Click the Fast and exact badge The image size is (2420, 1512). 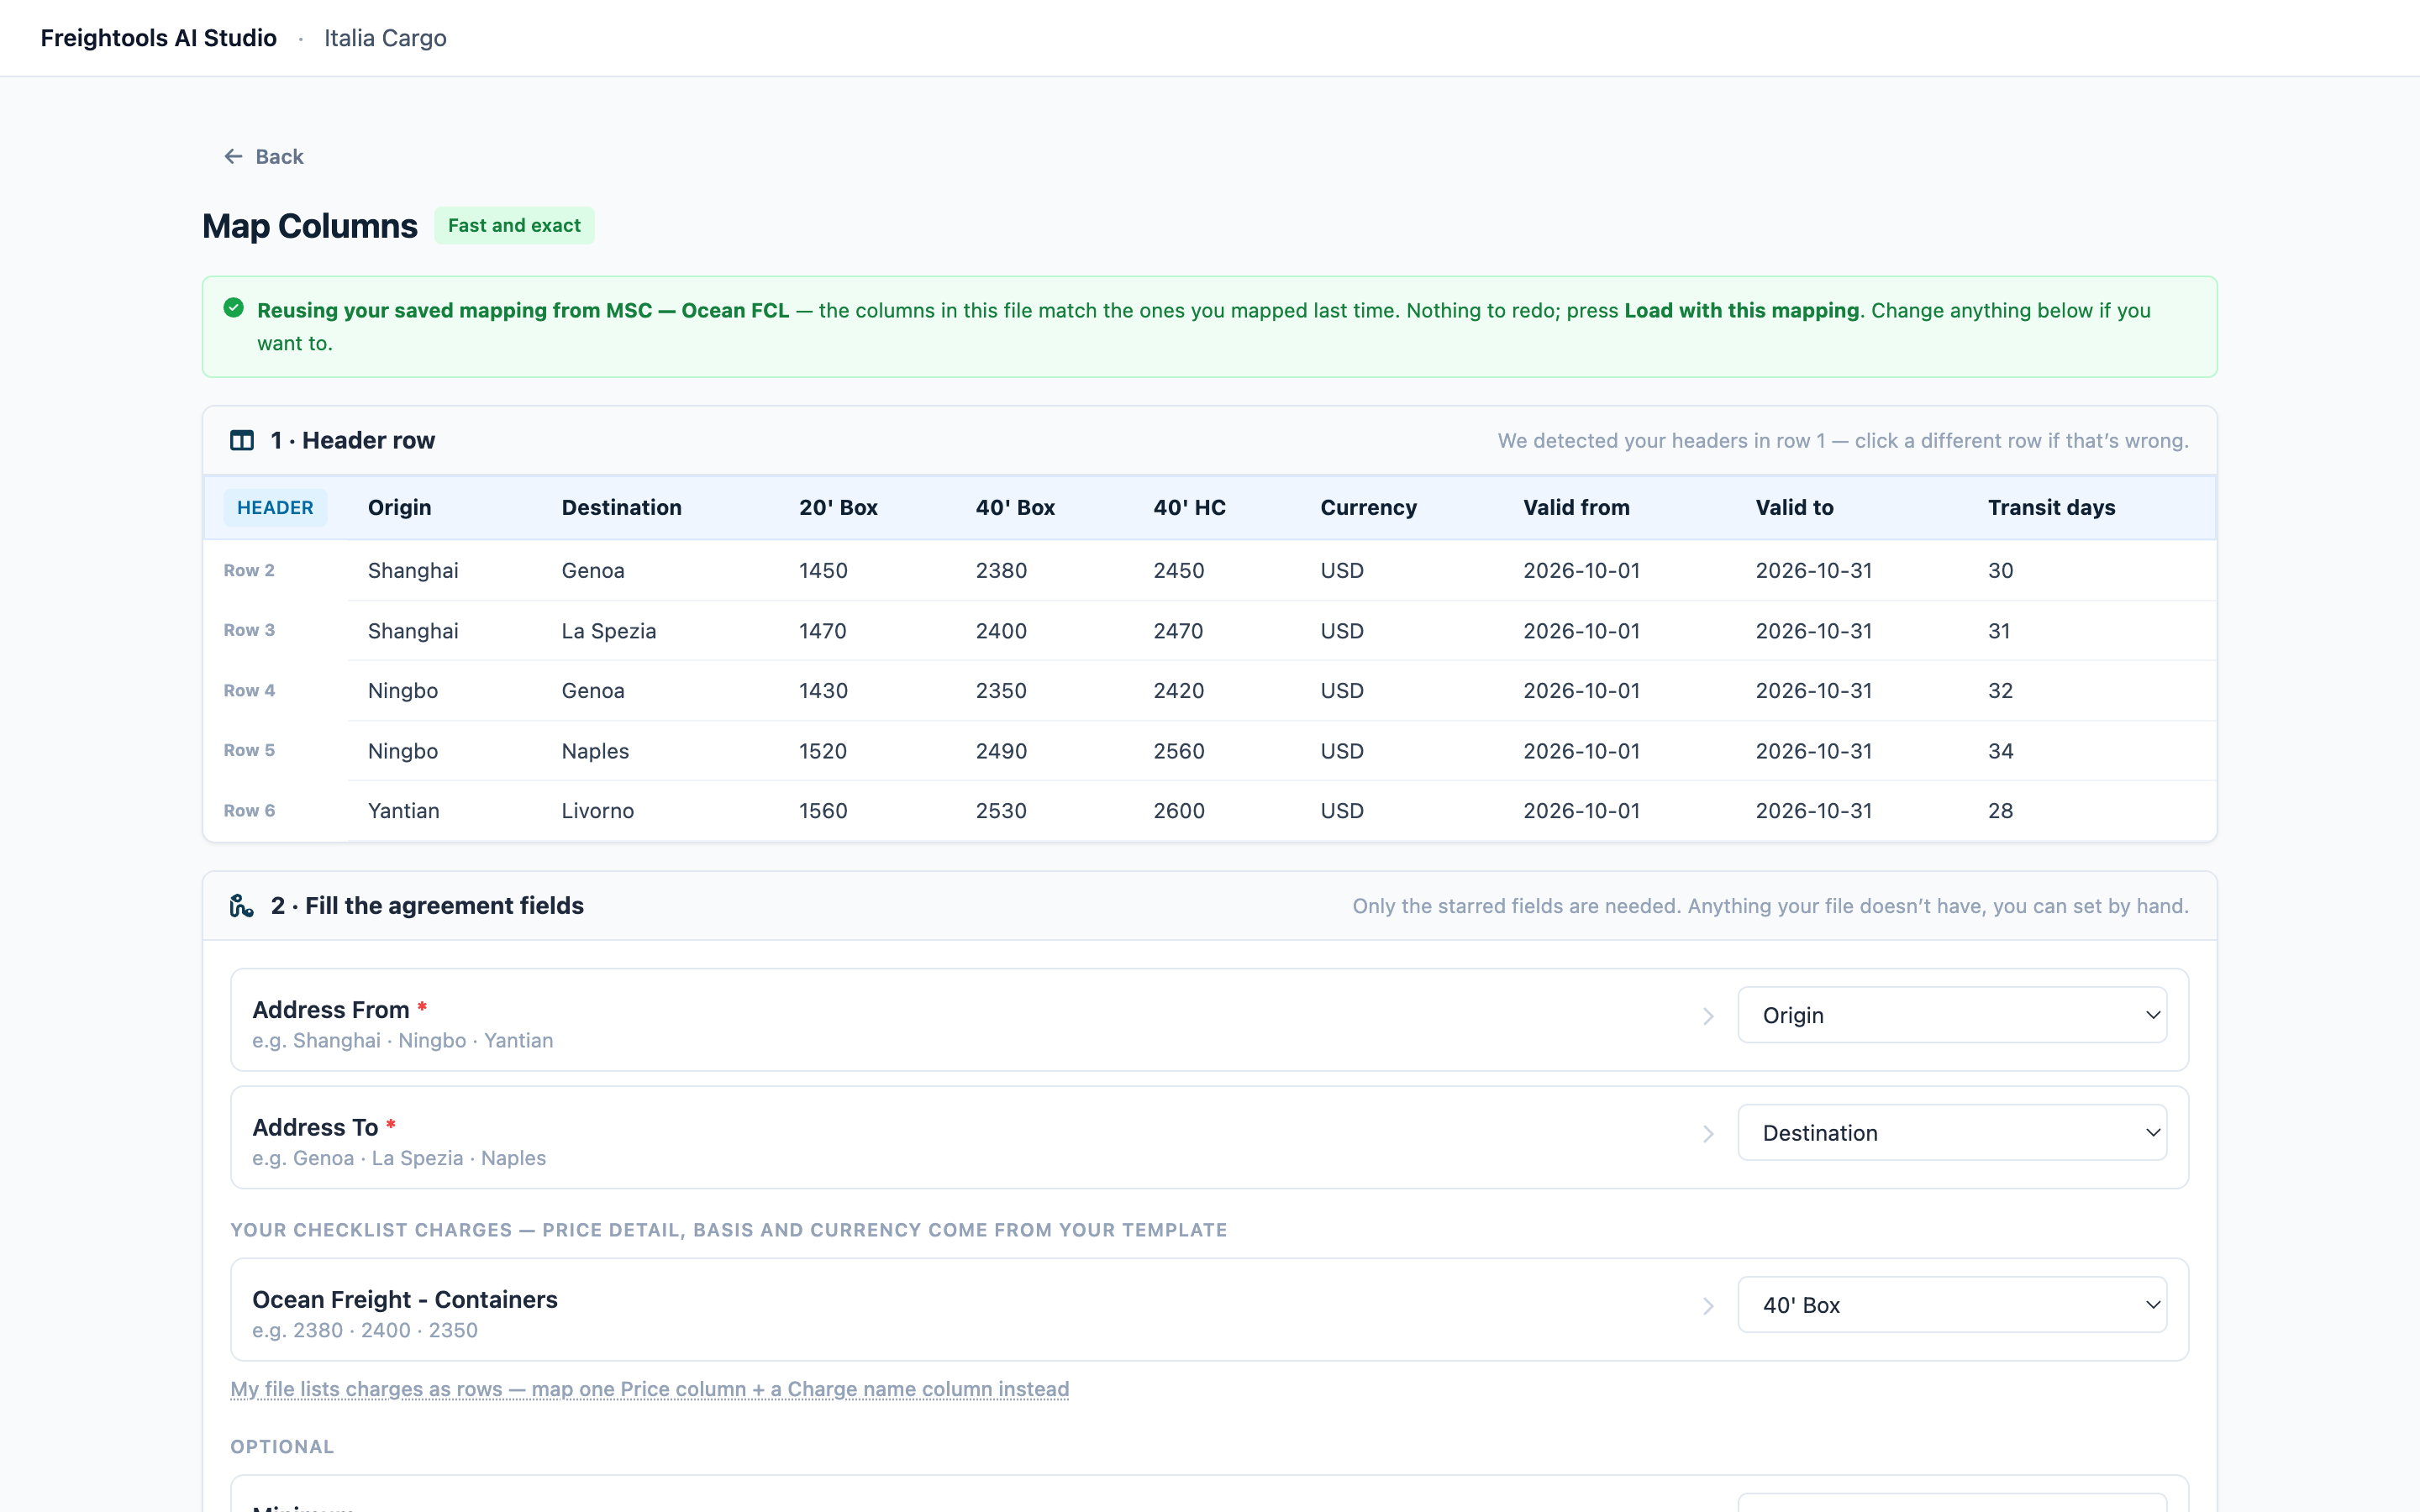click(514, 226)
